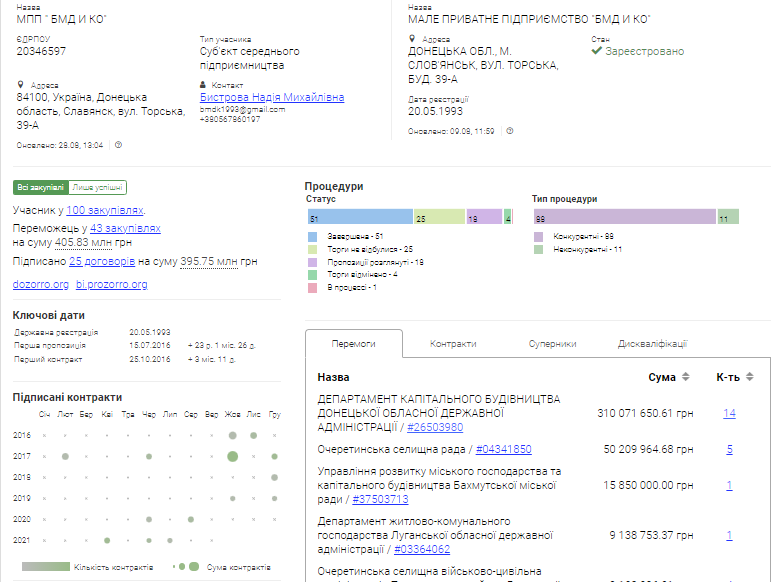Click the 2016 October contract dot
772x582 pixels.
click(232, 435)
